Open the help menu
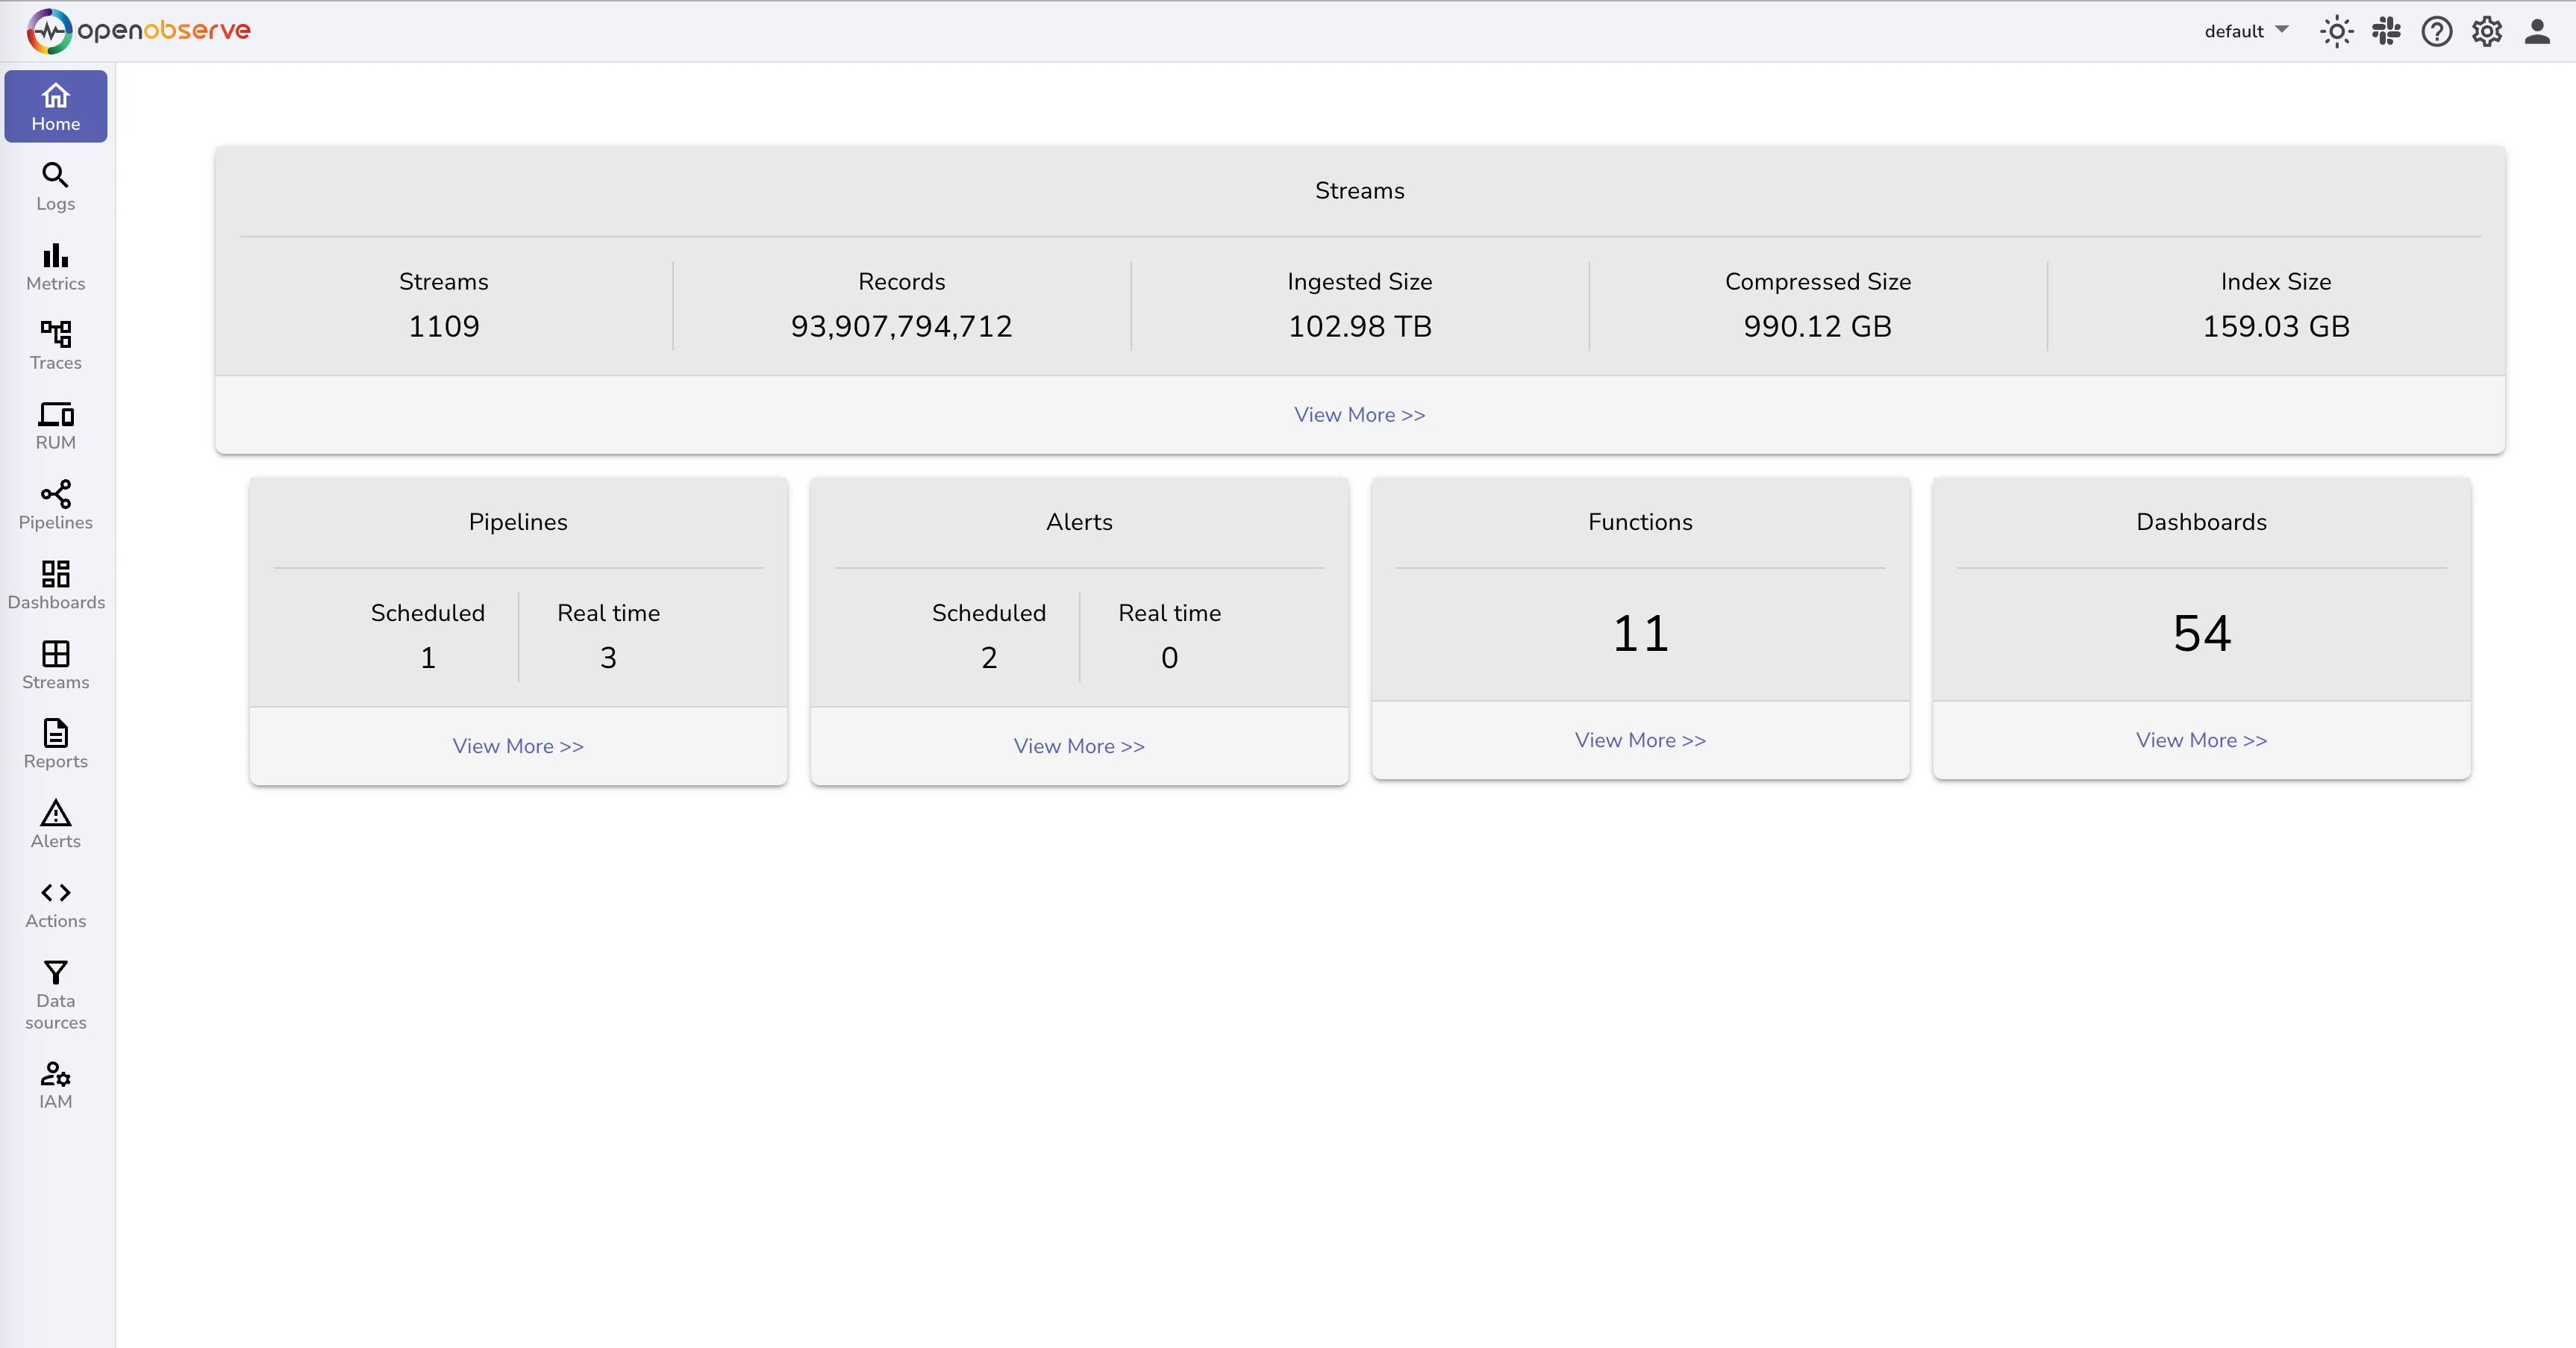The image size is (2576, 1348). [x=2437, y=31]
